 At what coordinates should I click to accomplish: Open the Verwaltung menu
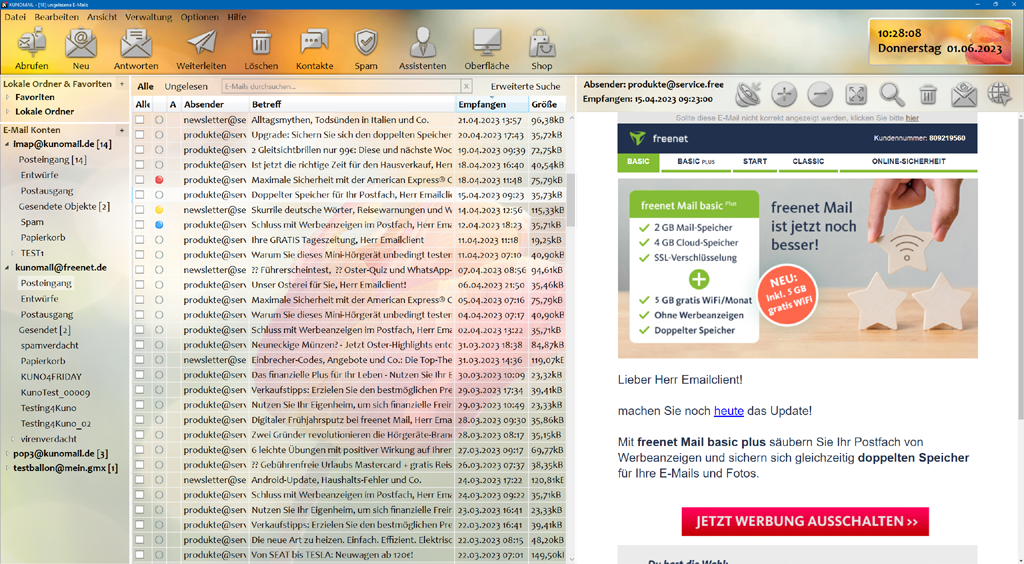pos(148,17)
